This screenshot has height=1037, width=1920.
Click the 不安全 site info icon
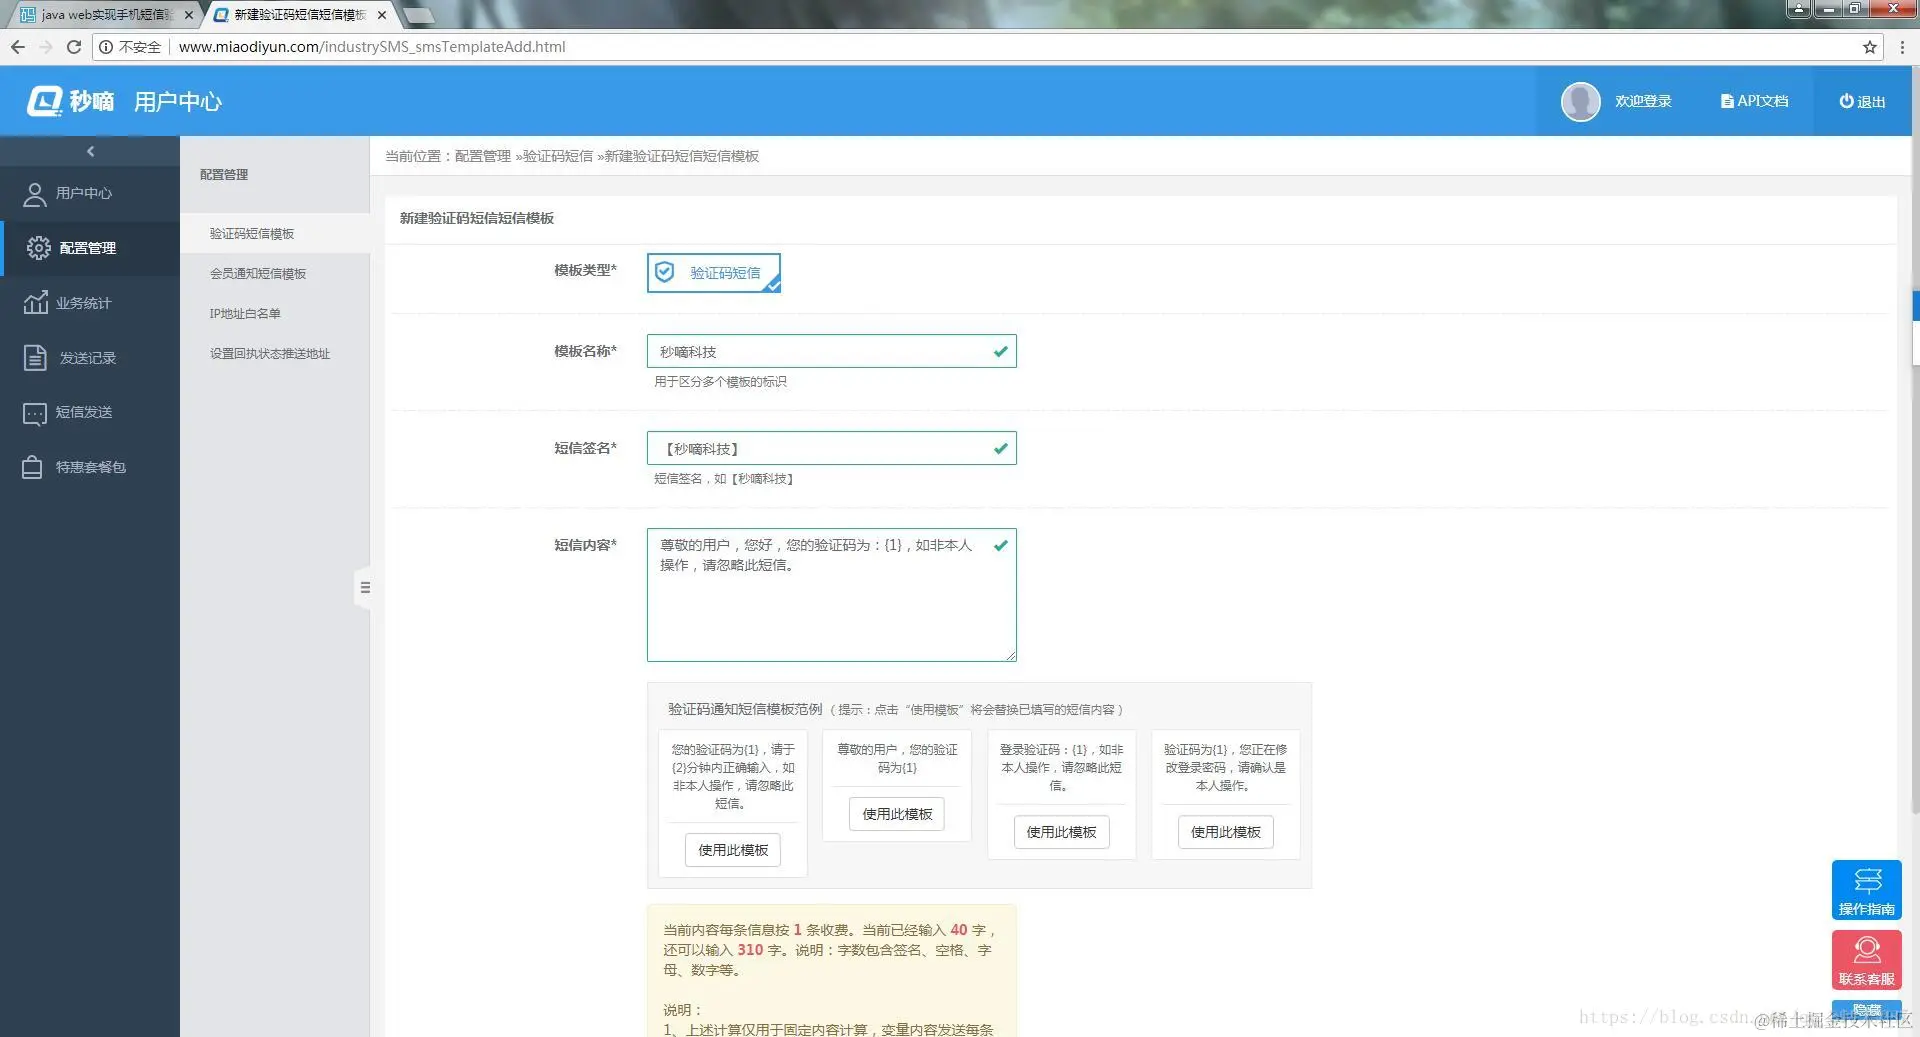106,47
